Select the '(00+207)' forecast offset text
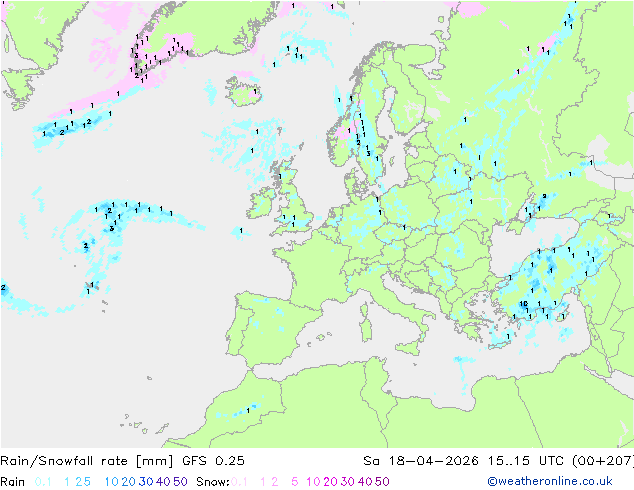634x490 pixels. click(603, 461)
